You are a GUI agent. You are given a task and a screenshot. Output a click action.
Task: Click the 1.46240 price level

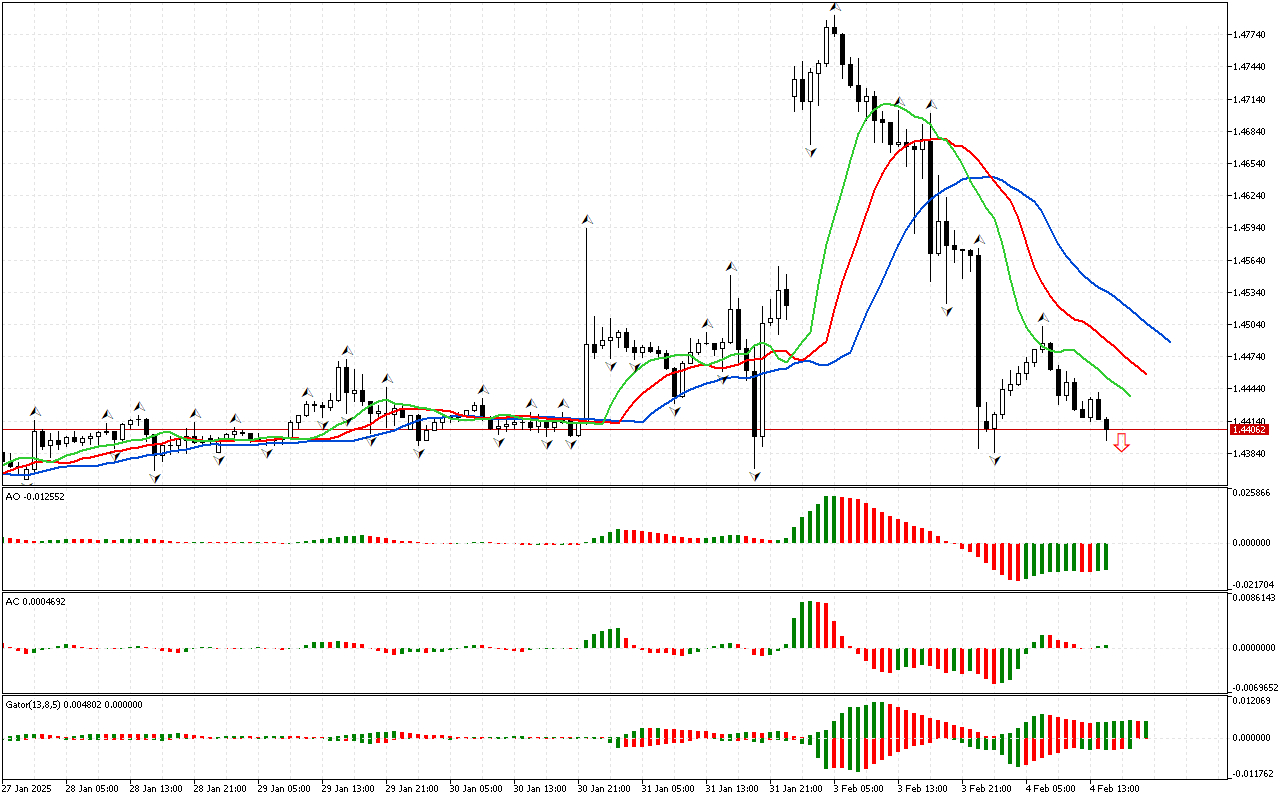[x=1250, y=196]
